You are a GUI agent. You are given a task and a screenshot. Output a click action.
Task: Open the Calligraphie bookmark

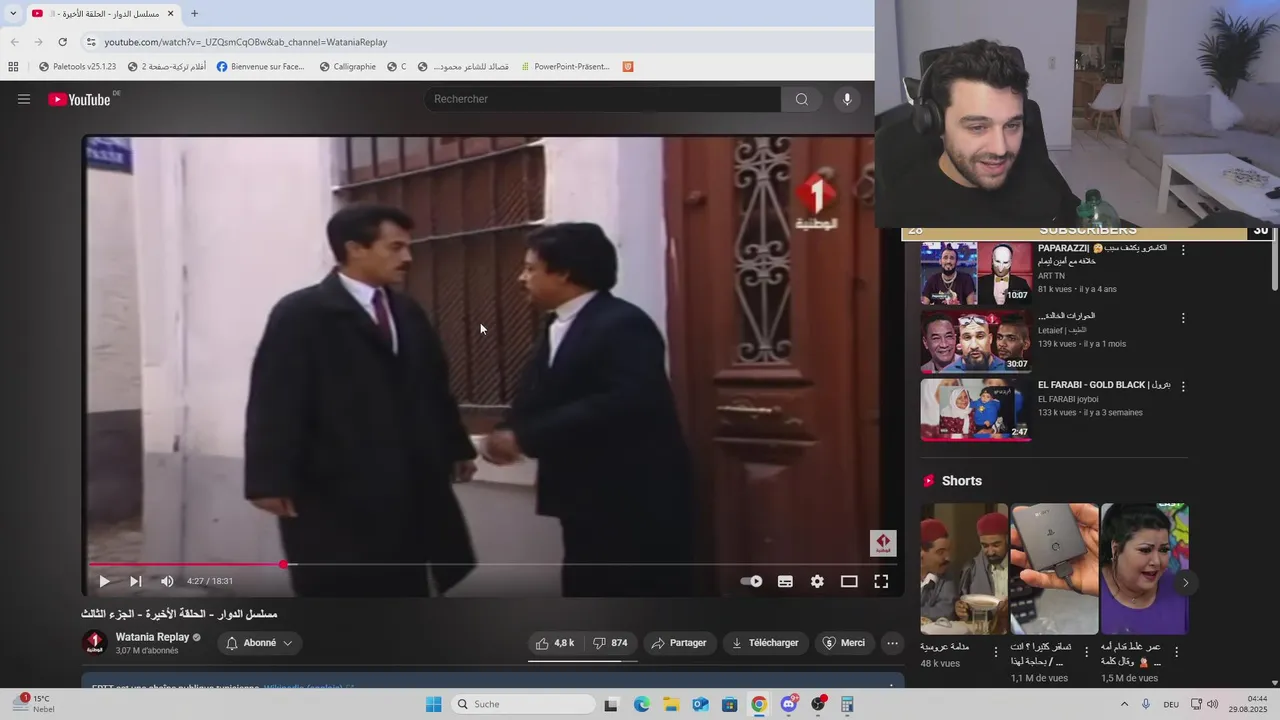(x=347, y=67)
